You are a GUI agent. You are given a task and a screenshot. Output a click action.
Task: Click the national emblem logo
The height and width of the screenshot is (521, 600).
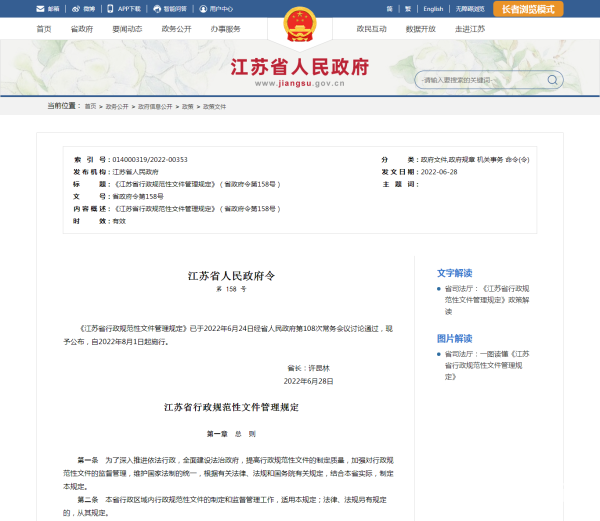coord(300,25)
